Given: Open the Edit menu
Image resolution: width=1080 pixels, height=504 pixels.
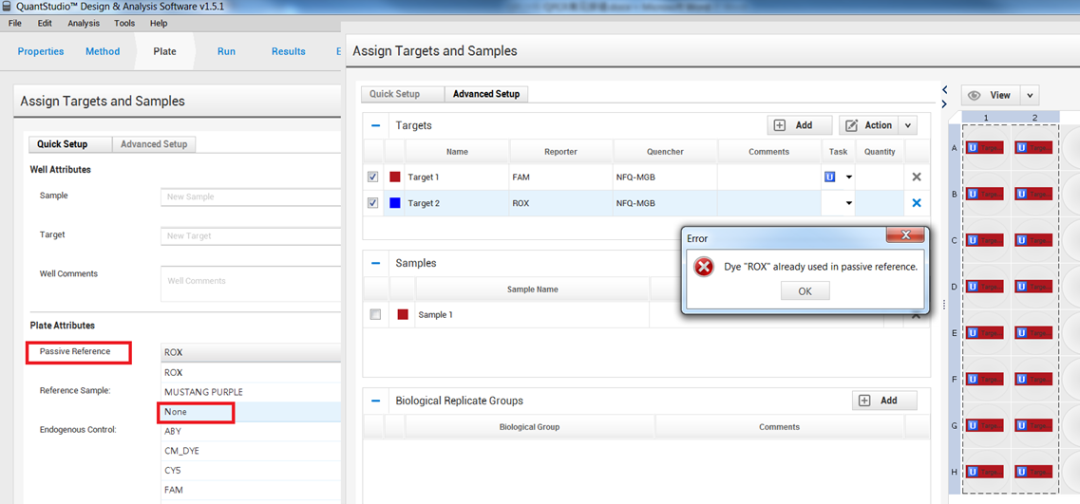Looking at the screenshot, I should (x=45, y=23).
